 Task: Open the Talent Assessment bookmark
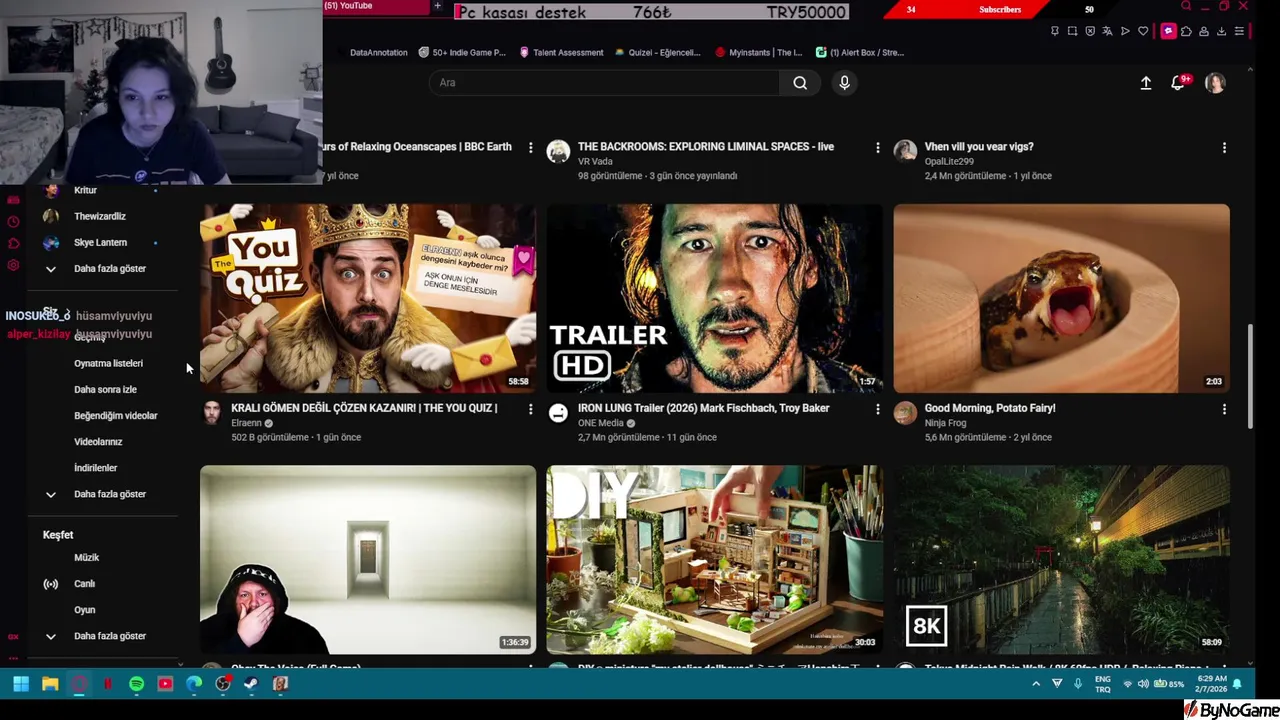click(x=561, y=52)
